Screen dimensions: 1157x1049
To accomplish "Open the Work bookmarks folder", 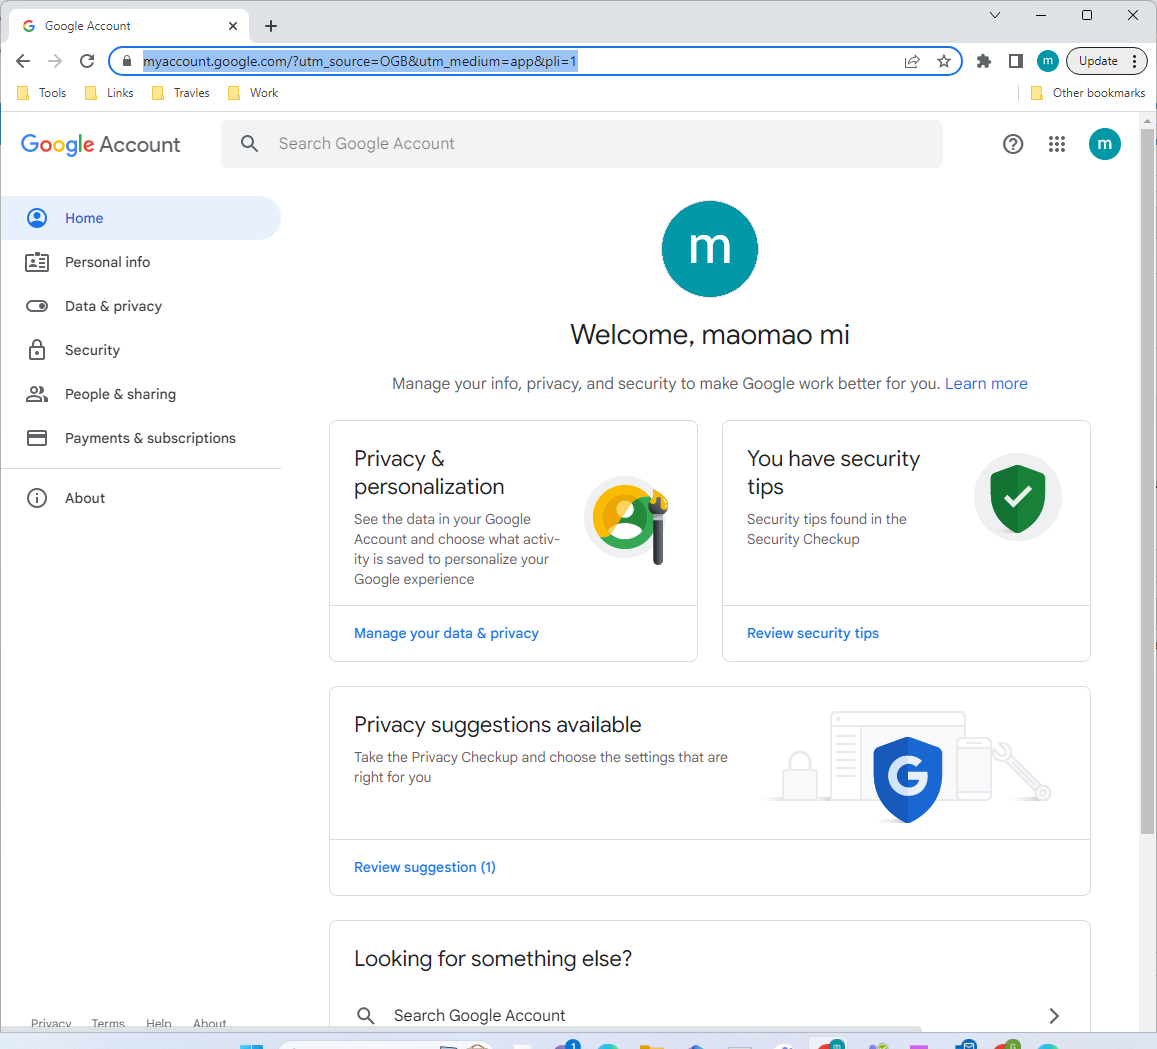I will click(254, 93).
